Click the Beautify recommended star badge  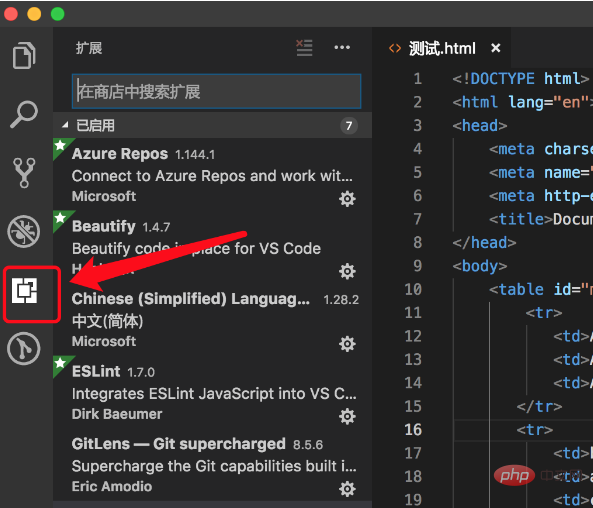(61, 217)
